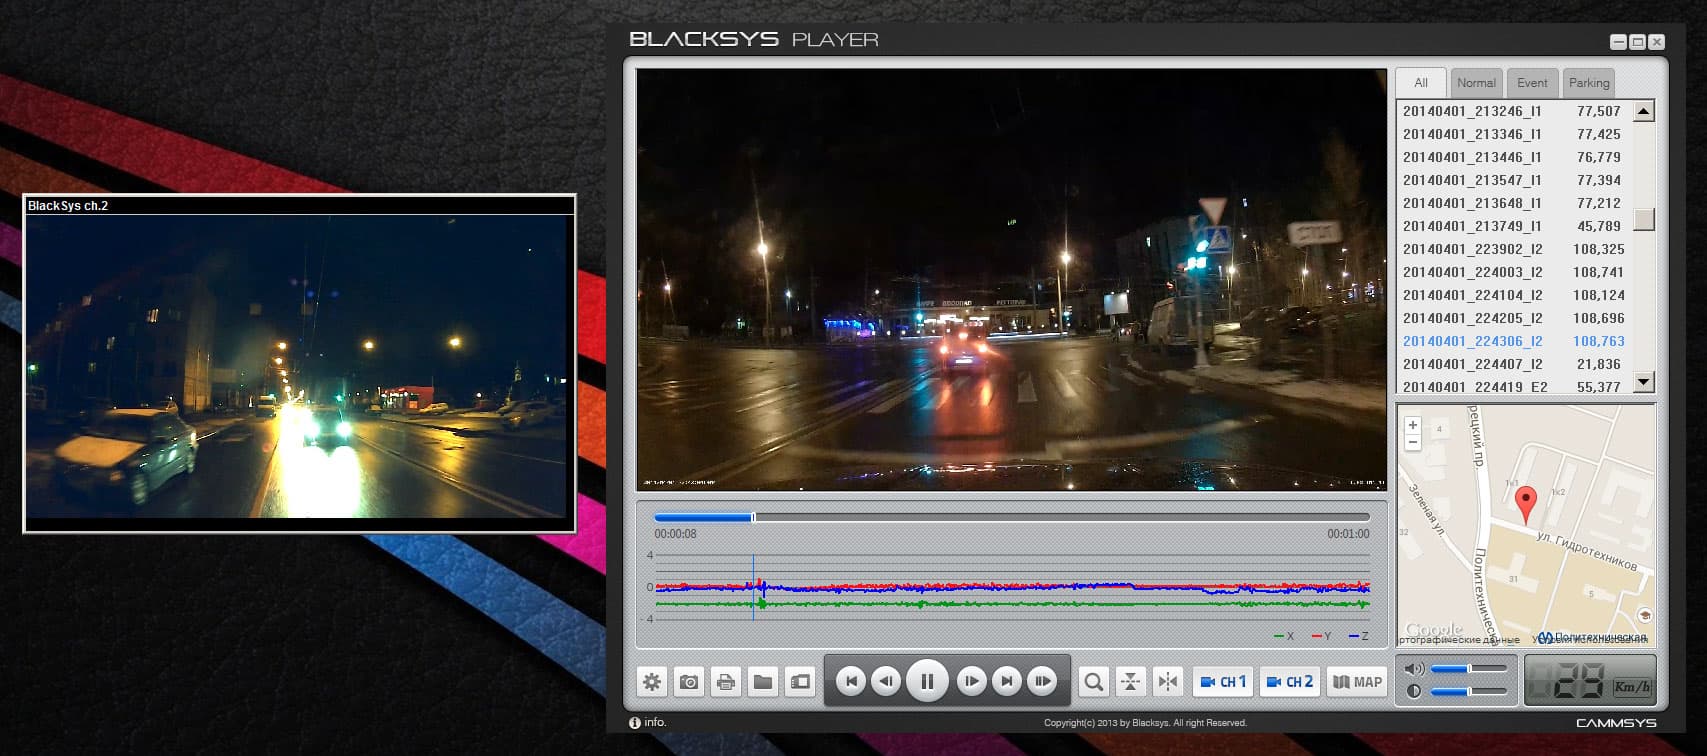Select file 20140401_223902_I2

(1514, 249)
